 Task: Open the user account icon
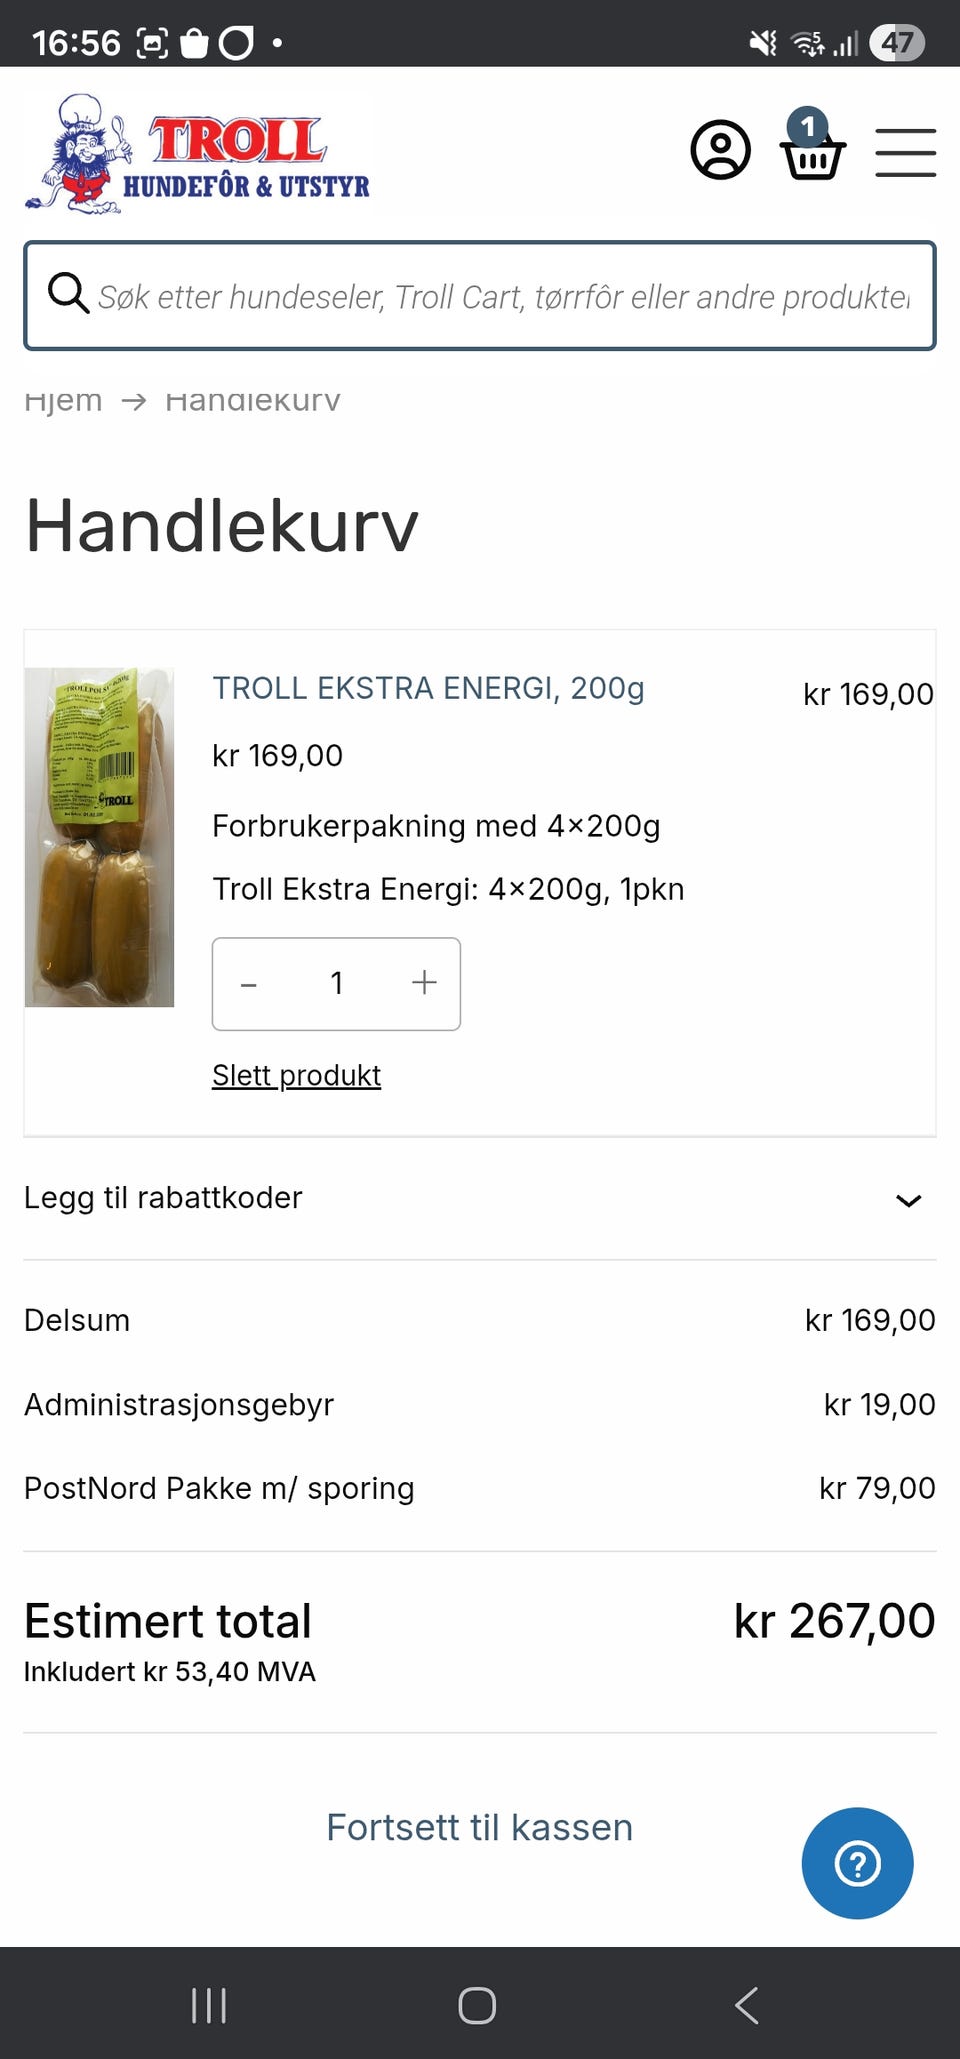pos(720,151)
